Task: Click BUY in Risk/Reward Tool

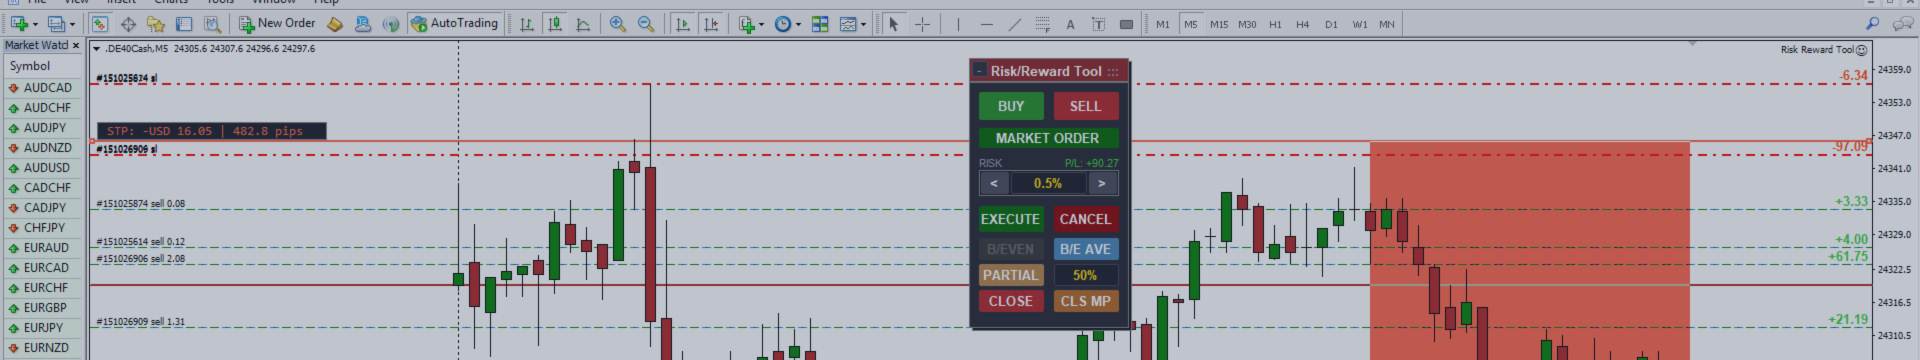Action: pos(1011,106)
